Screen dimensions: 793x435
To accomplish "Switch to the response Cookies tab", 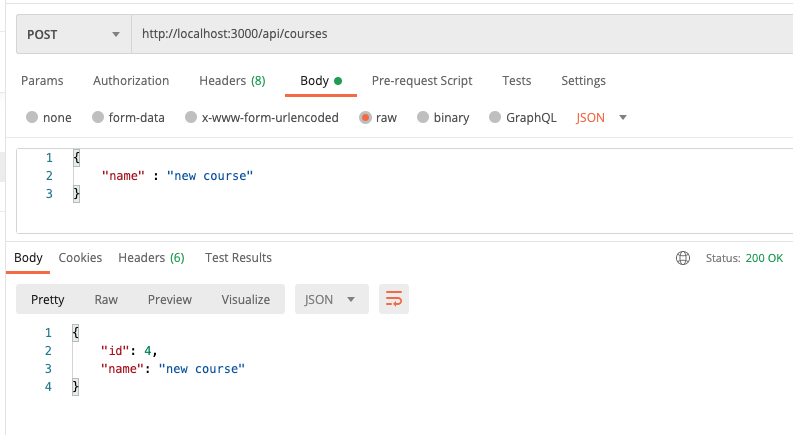I will 80,258.
